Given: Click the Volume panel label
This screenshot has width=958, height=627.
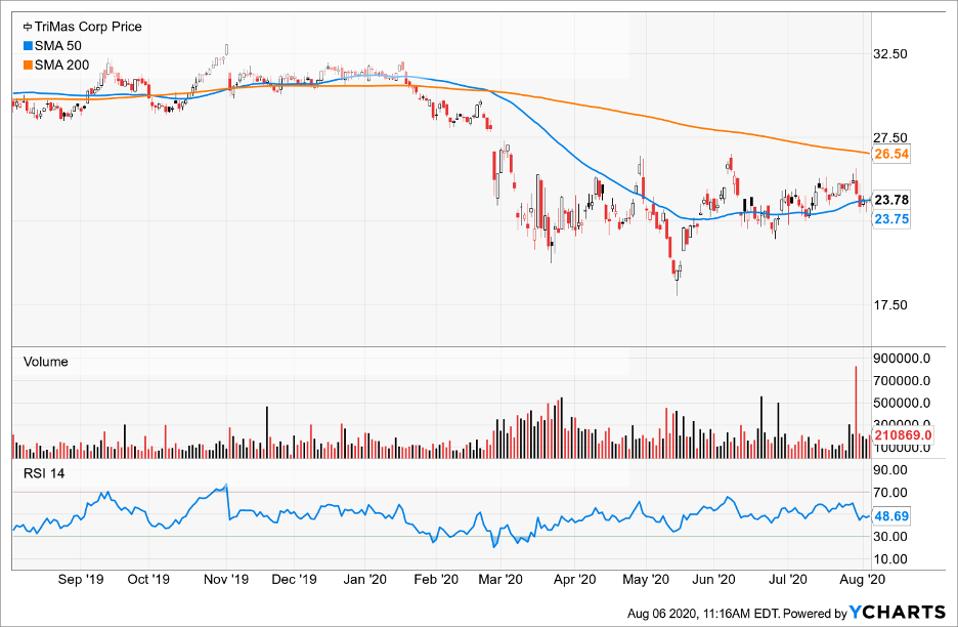Looking at the screenshot, I should pos(45,362).
